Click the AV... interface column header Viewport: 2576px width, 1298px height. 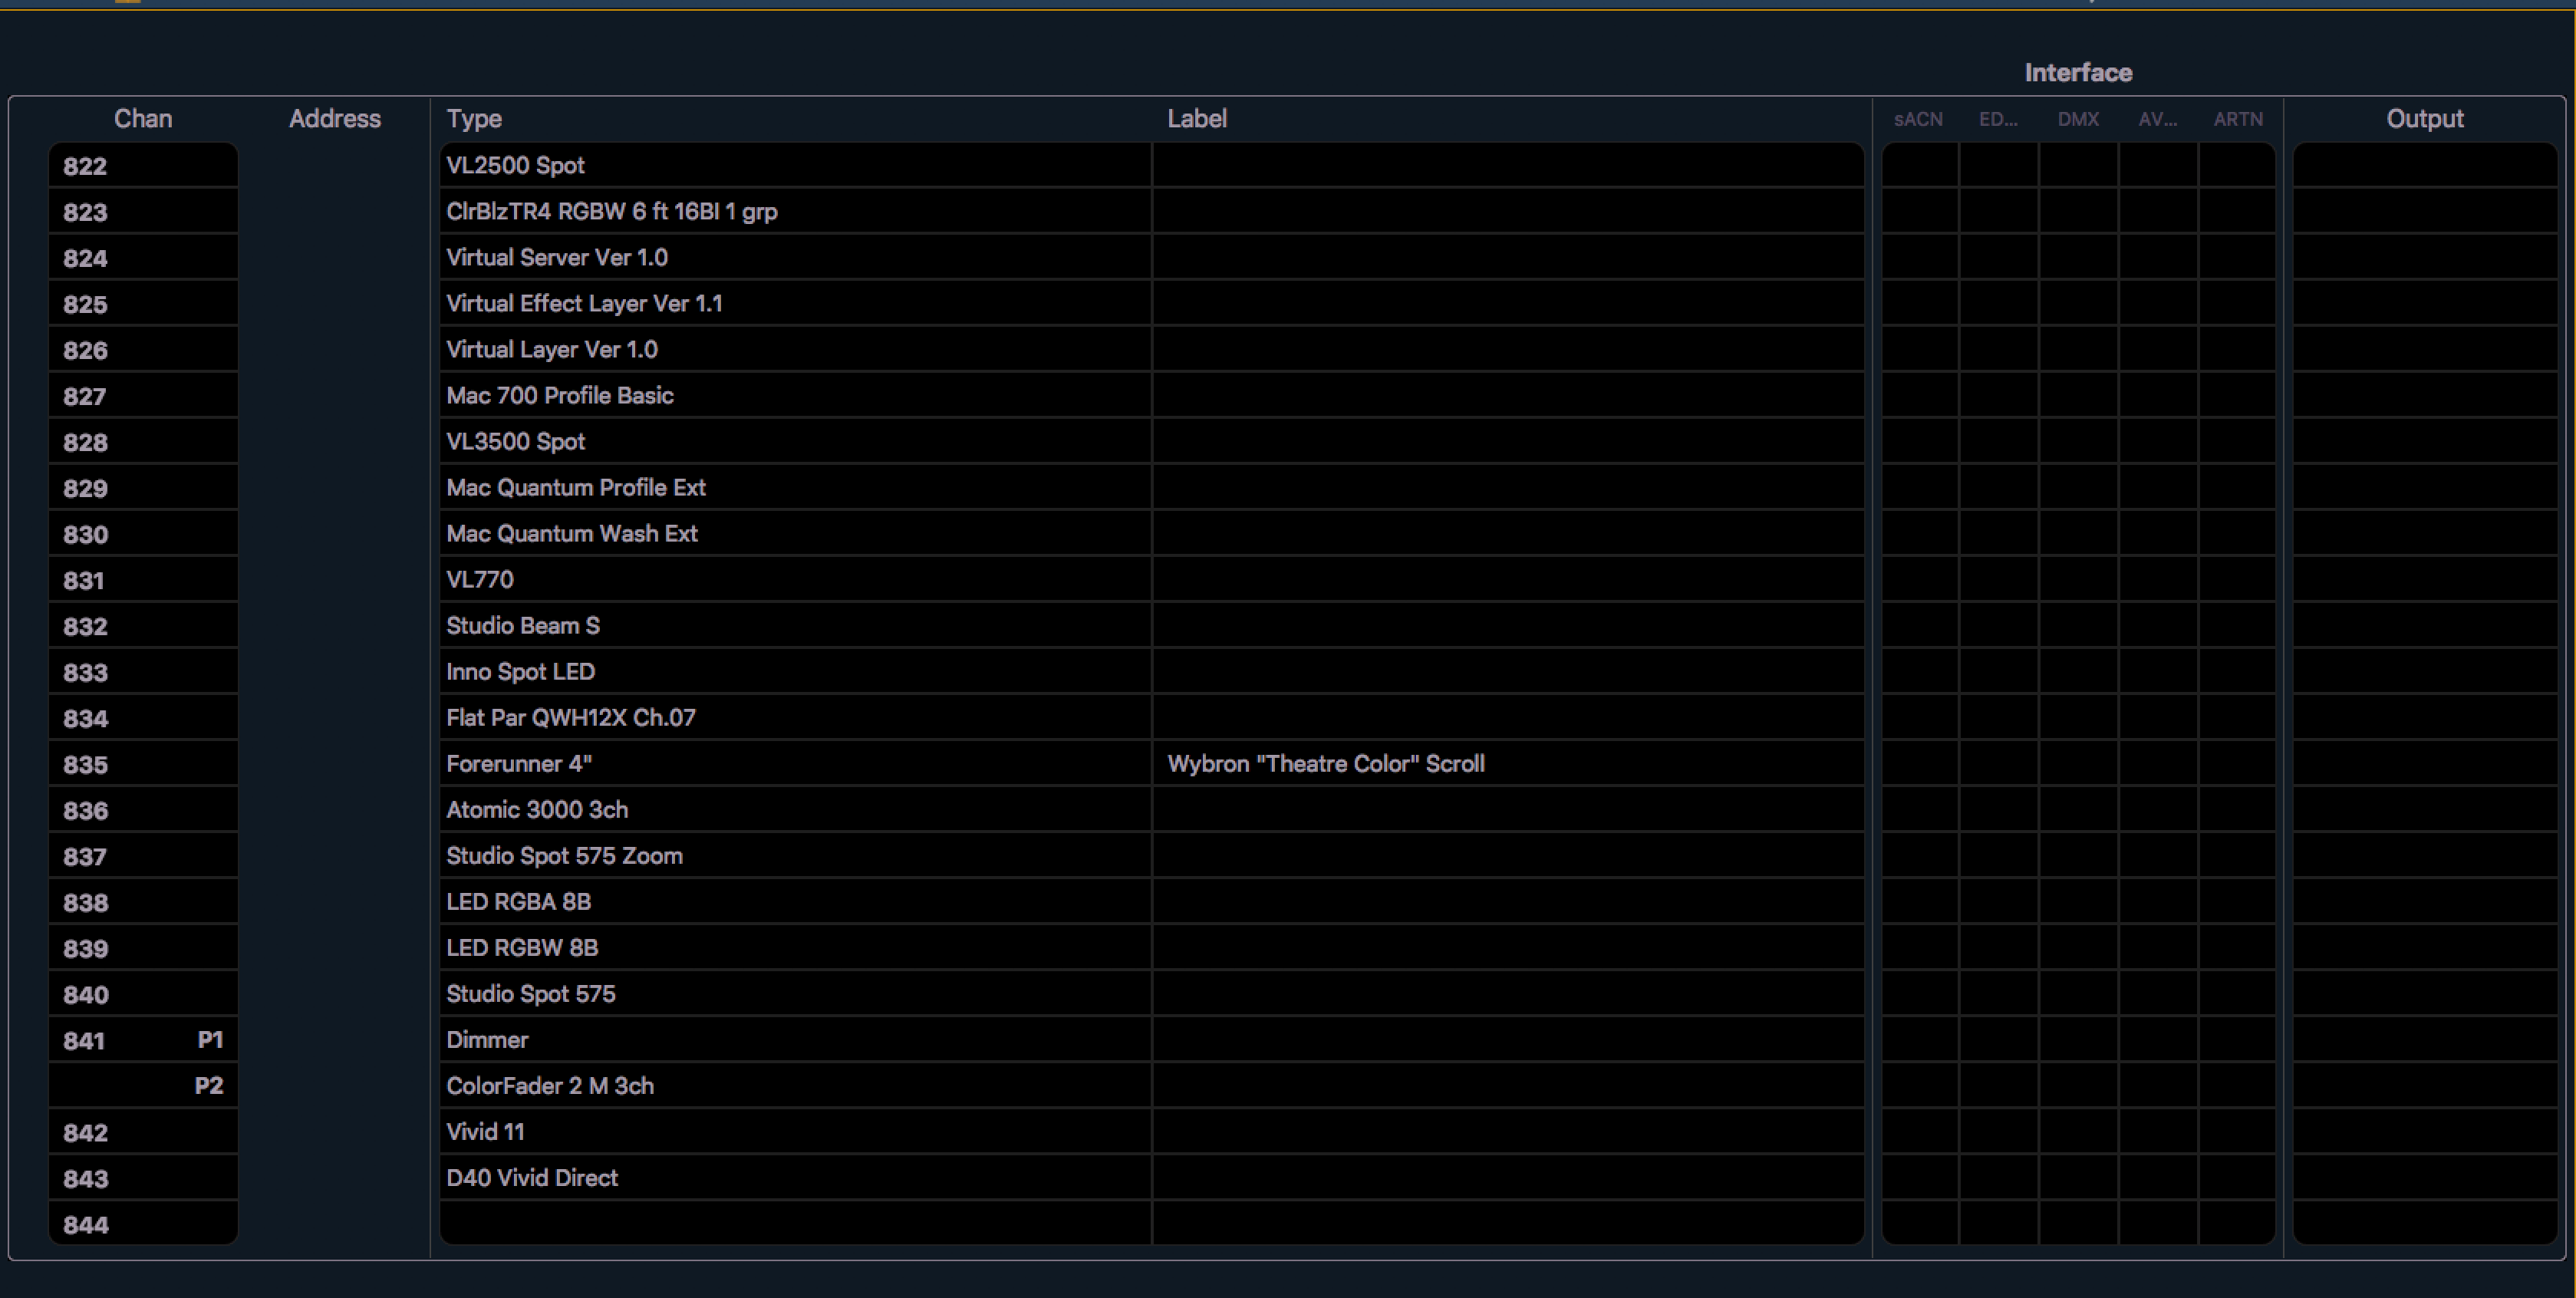point(2158,119)
